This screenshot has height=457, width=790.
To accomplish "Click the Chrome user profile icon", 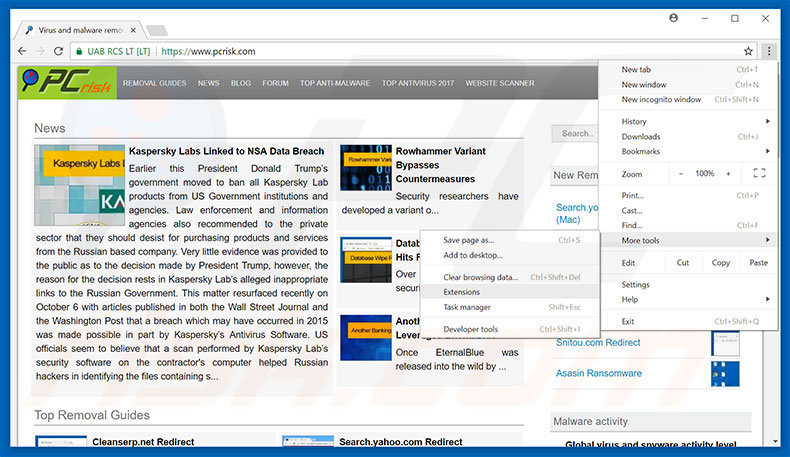I will tap(673, 18).
